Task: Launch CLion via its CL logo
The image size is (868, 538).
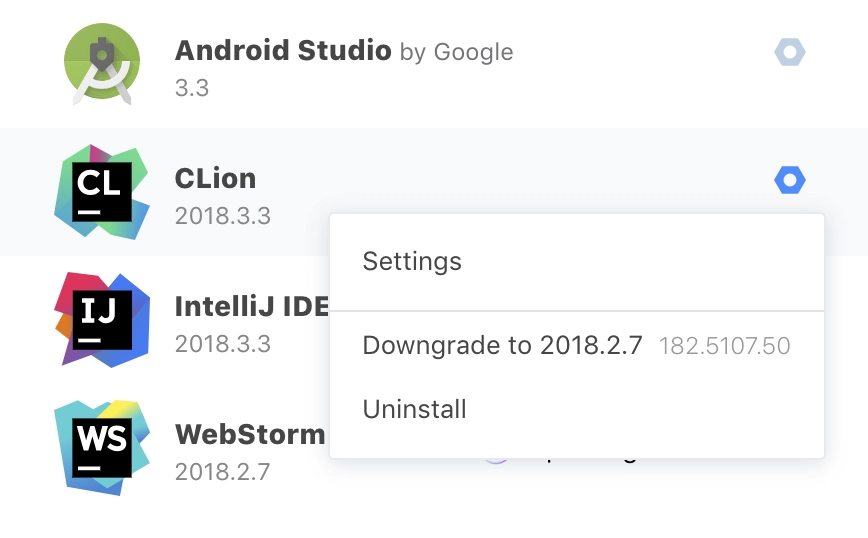Action: click(x=102, y=192)
